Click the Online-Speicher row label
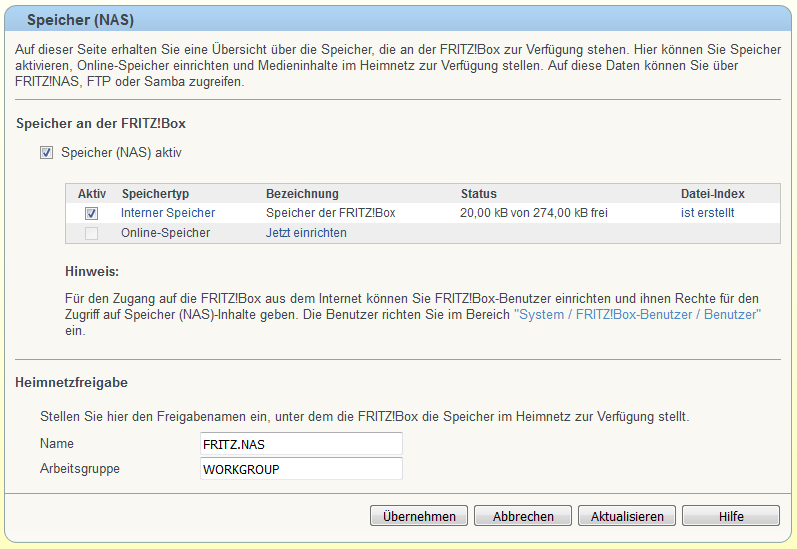The image size is (797, 549). (x=165, y=233)
